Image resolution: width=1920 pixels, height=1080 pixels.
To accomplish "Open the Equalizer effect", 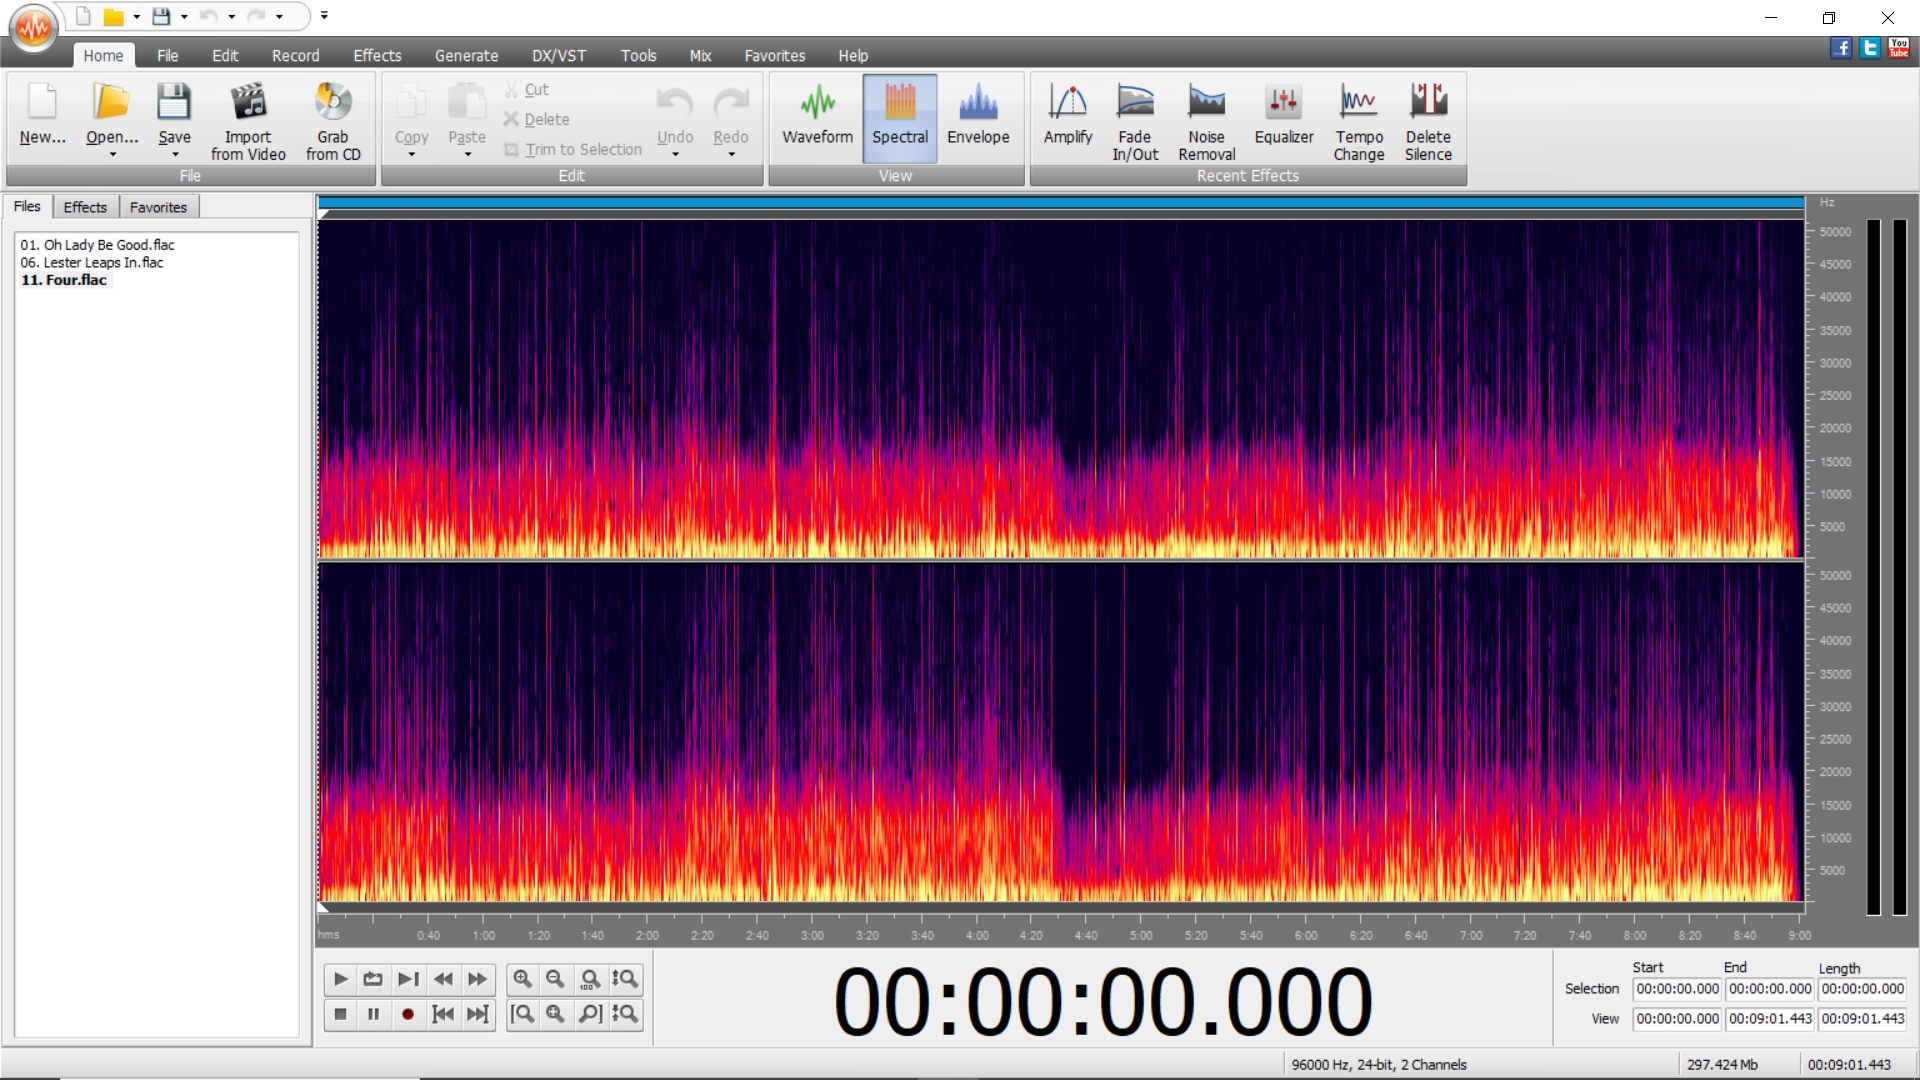I will 1283,117.
